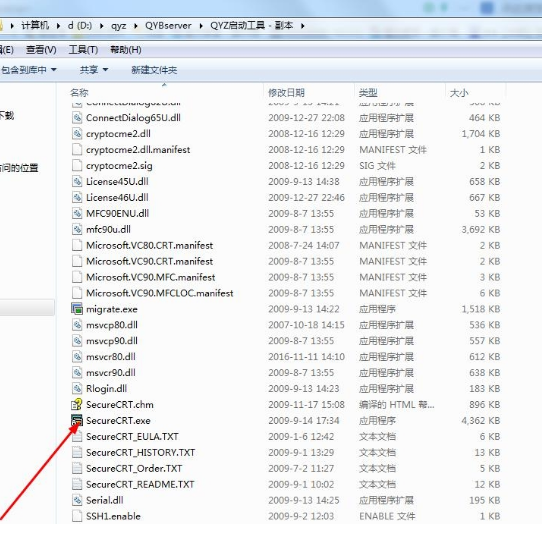Image resolution: width=544 pixels, height=534 pixels.
Task: Sort by 大小 column header
Action: [x=459, y=93]
